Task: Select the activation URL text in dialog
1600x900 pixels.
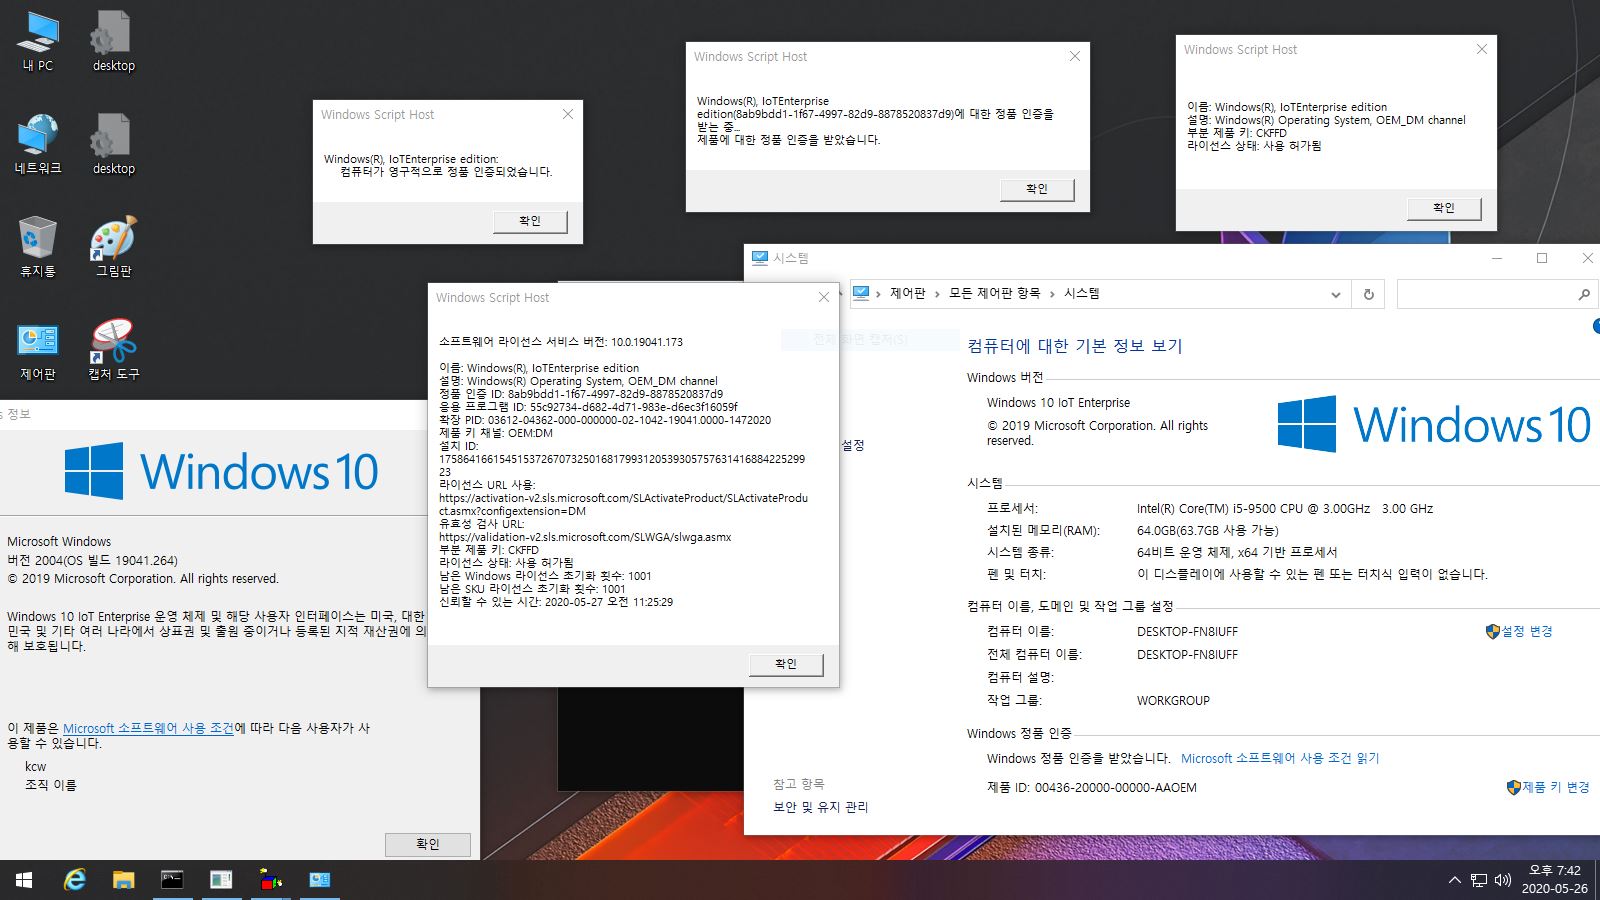Action: [x=623, y=504]
